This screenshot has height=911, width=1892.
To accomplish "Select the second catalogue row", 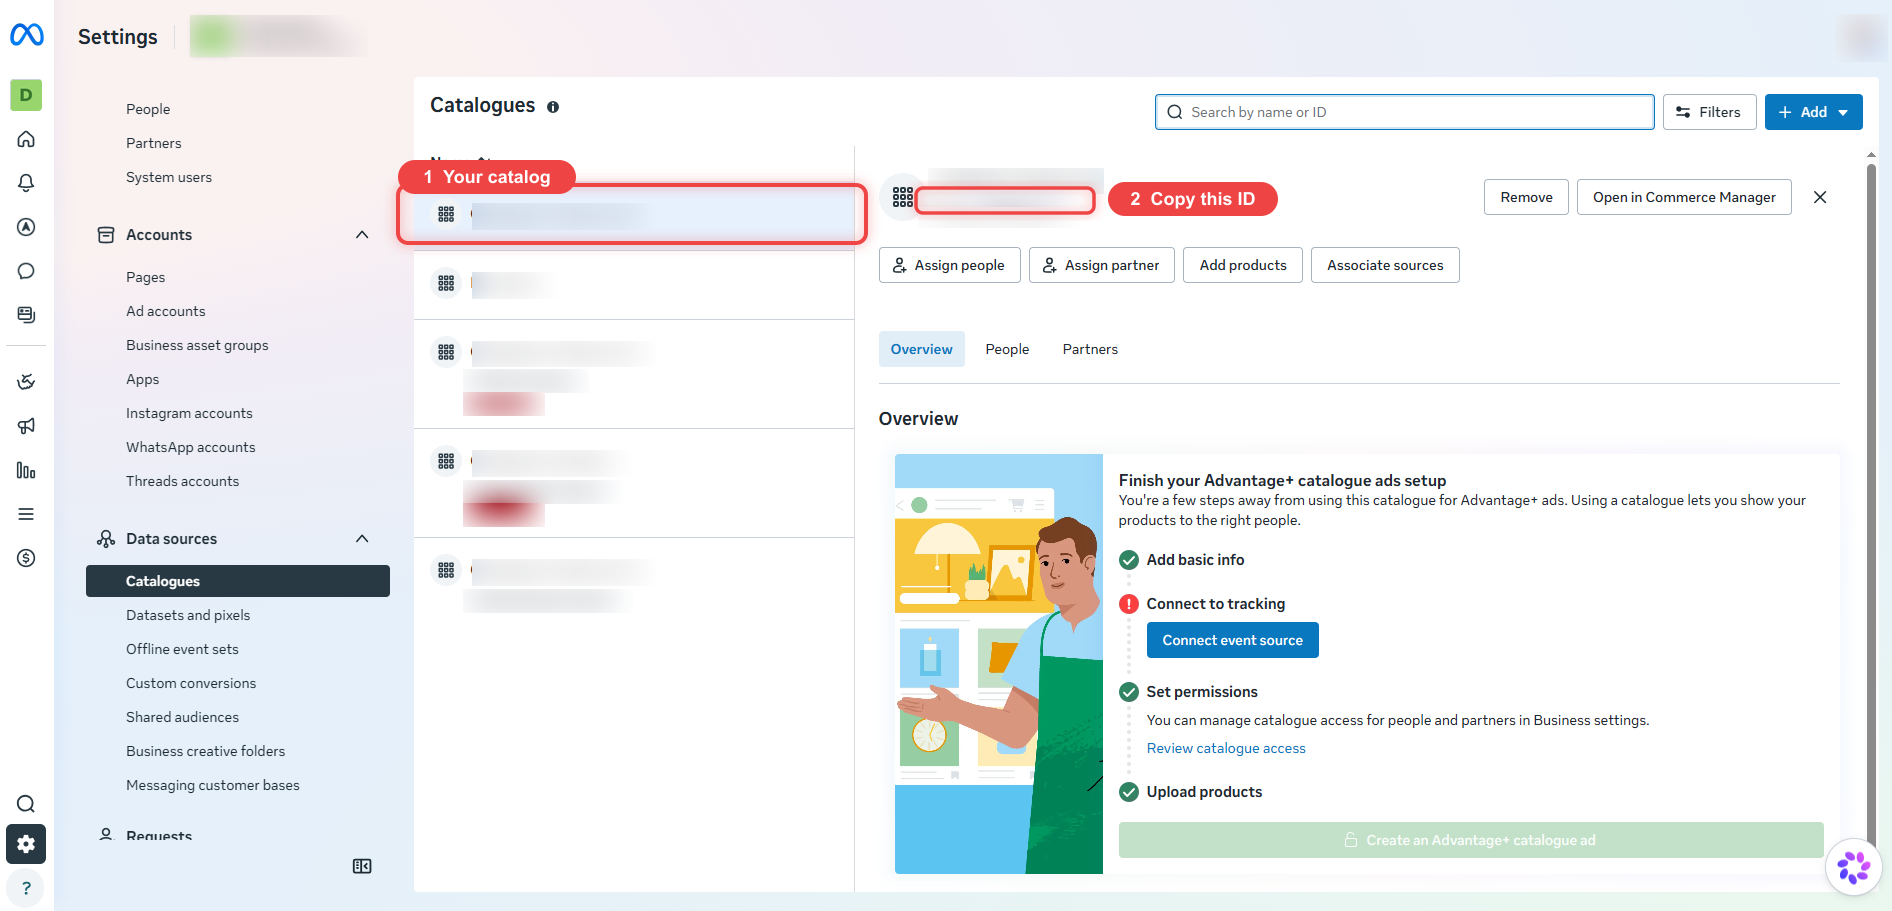I will [x=634, y=285].
